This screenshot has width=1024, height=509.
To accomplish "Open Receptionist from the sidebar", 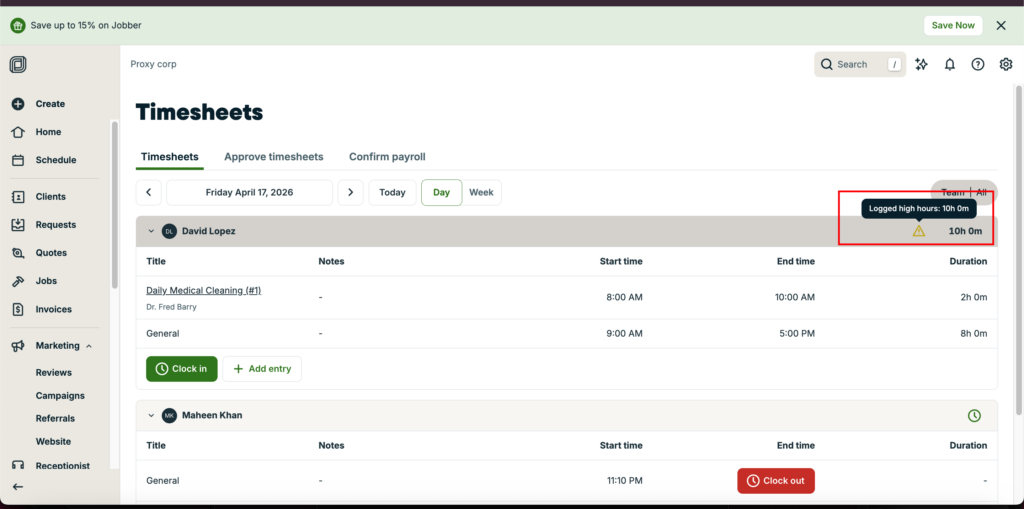I will pos(63,466).
